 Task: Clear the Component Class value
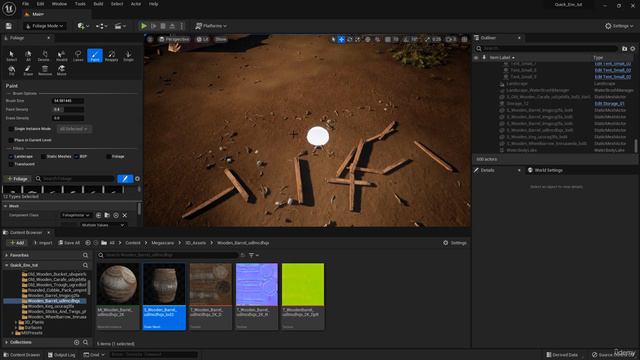(124, 215)
